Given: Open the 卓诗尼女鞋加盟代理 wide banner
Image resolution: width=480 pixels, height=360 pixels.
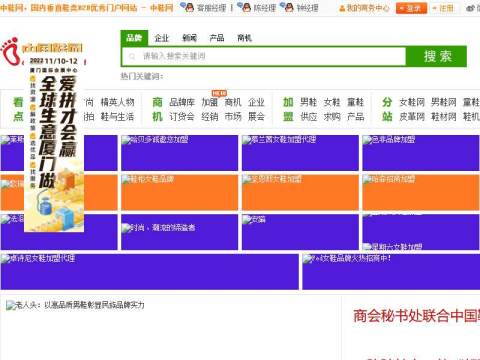Looking at the screenshot, I should click(150, 272).
